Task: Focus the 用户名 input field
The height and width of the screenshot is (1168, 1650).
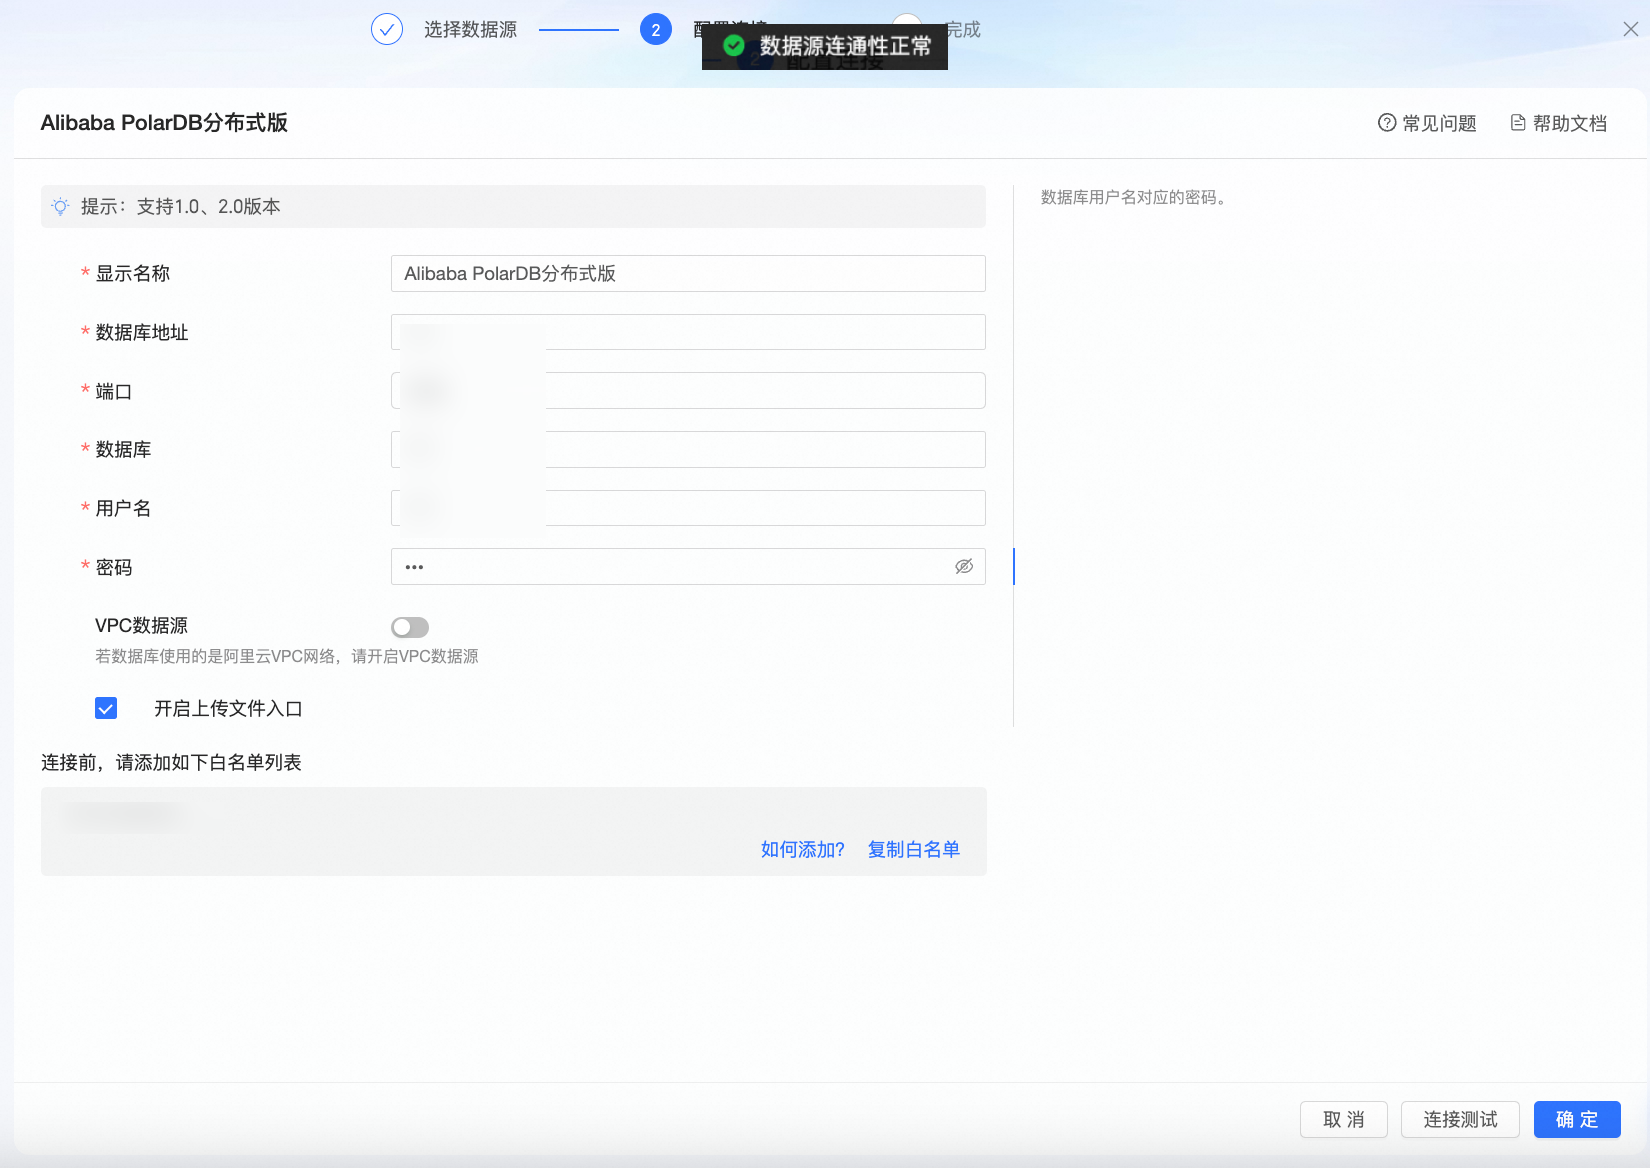Action: (688, 508)
